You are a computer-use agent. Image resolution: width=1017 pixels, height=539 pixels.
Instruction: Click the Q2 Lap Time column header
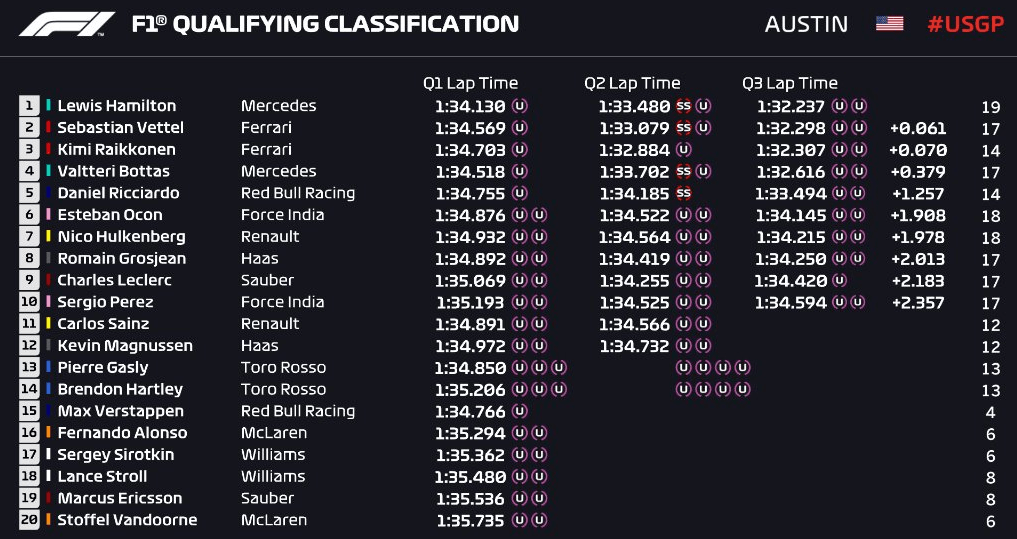pyautogui.click(x=632, y=83)
